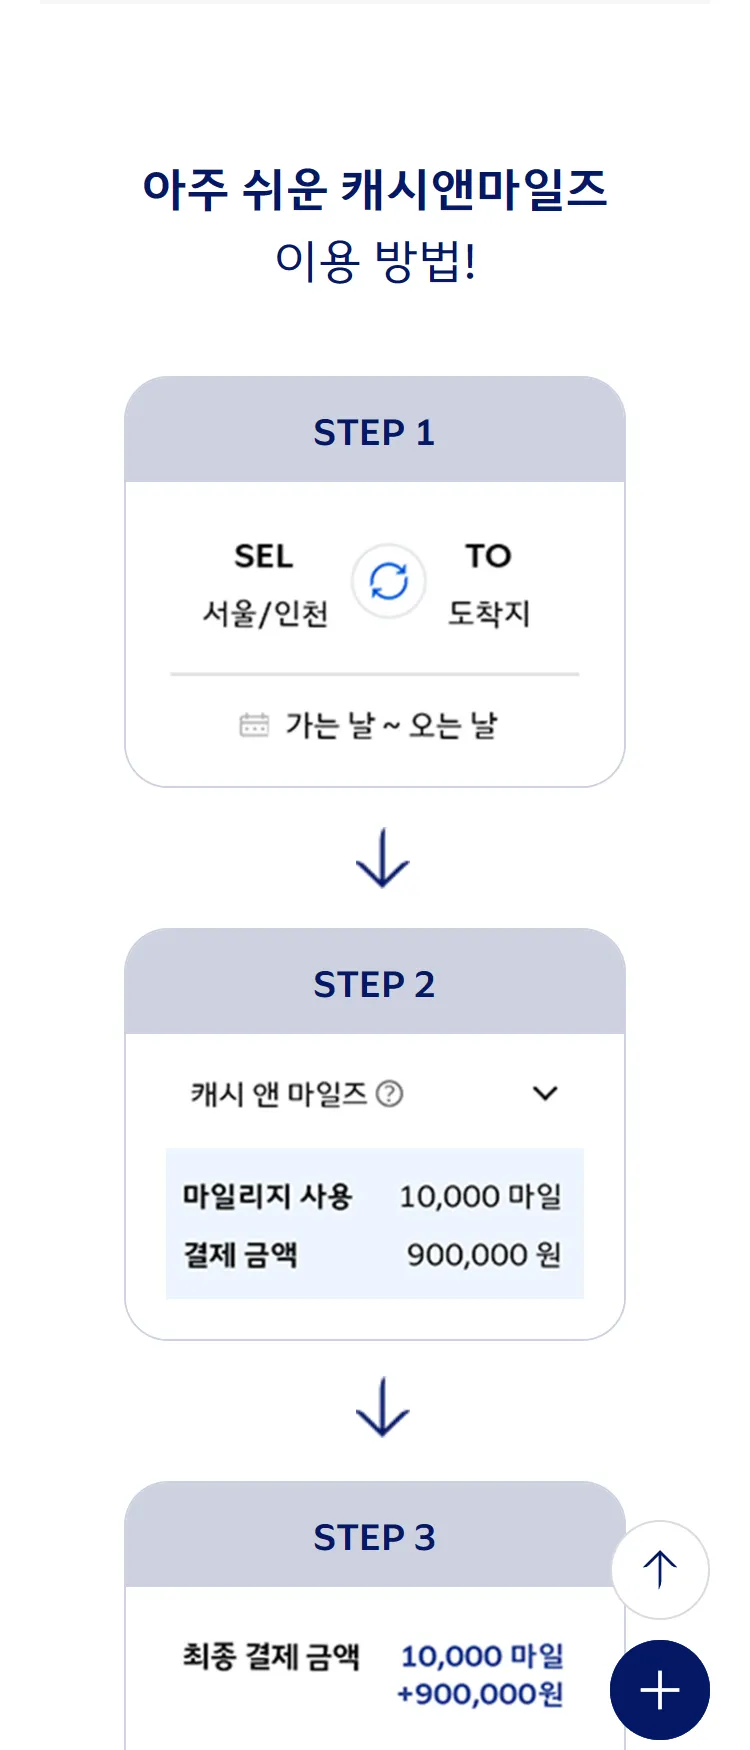This screenshot has width=750, height=1750.
Task: Click the calendar icon beside travel dates
Action: [x=254, y=725]
